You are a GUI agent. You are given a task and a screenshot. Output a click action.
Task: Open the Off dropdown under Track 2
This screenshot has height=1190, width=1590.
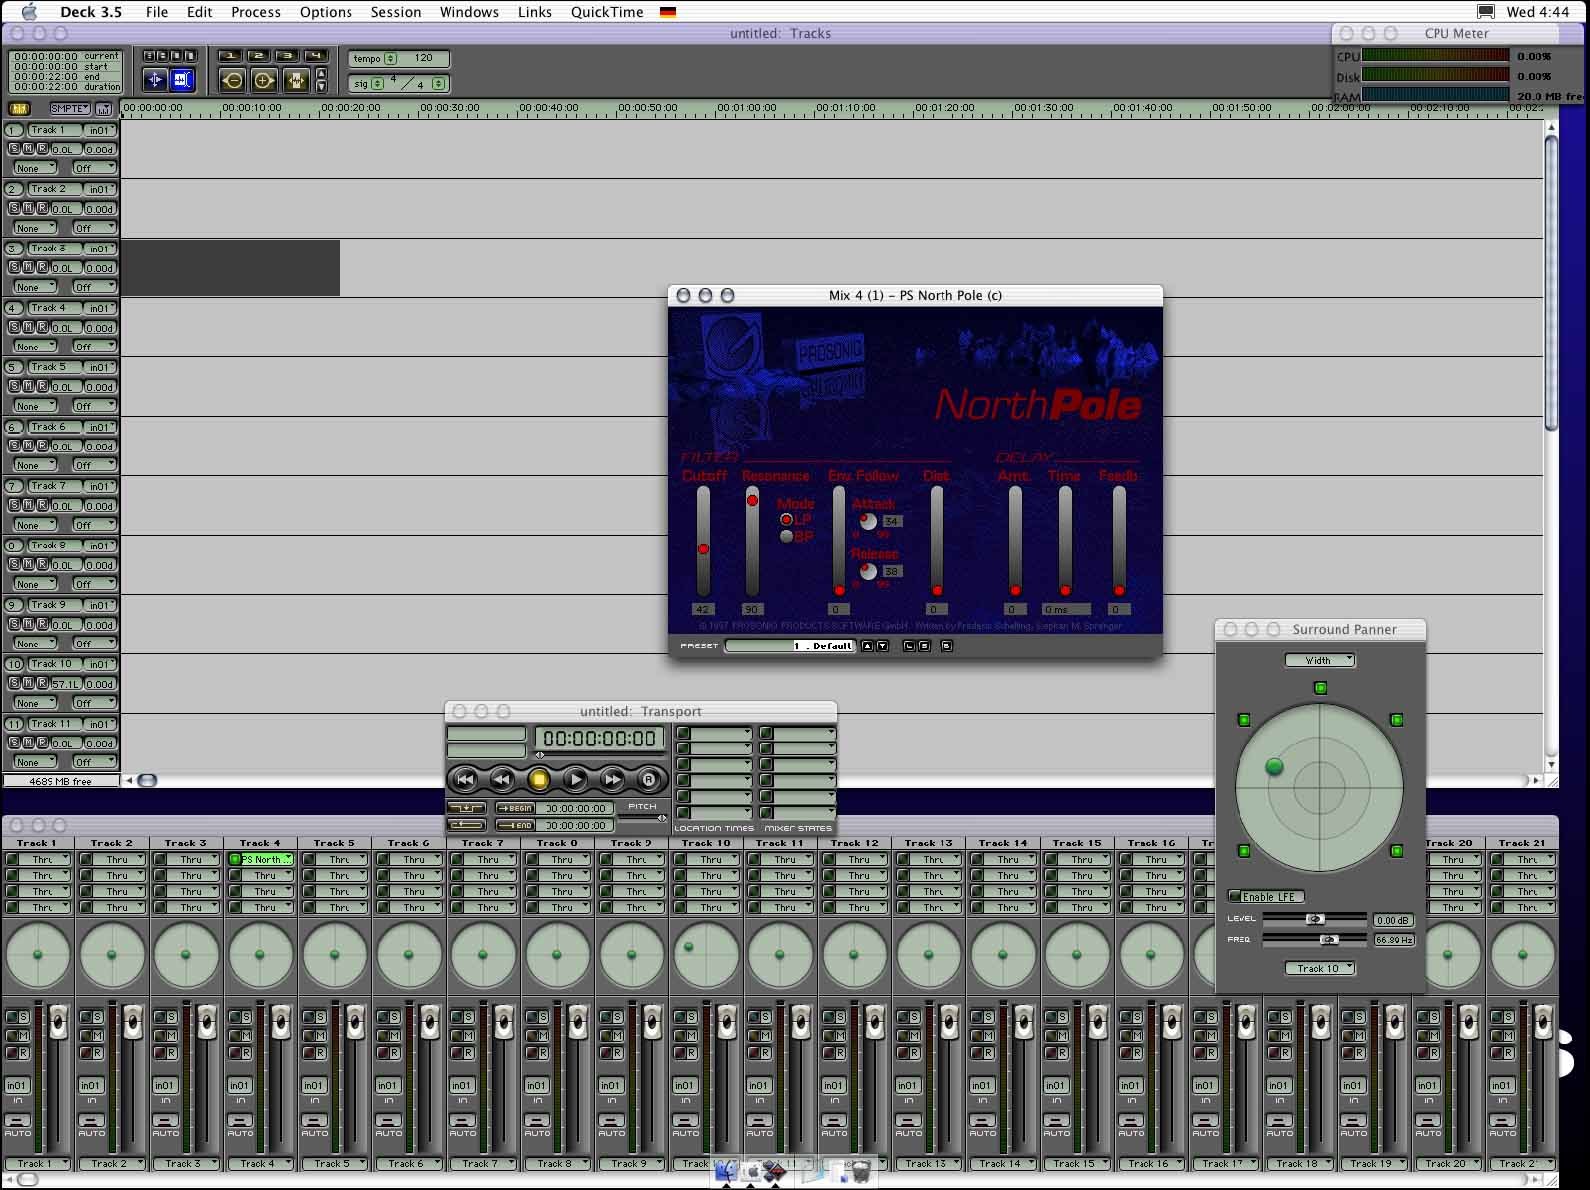coord(94,228)
